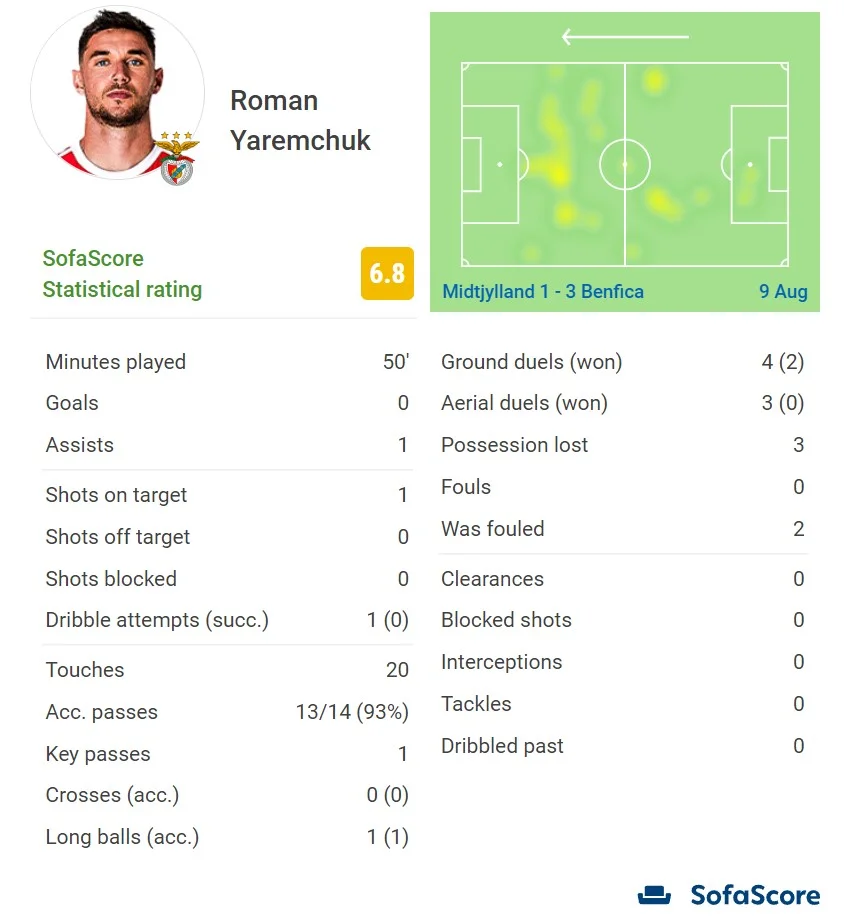This screenshot has height=918, width=850.
Task: Select the Possession lost stat
Action: click(622, 445)
